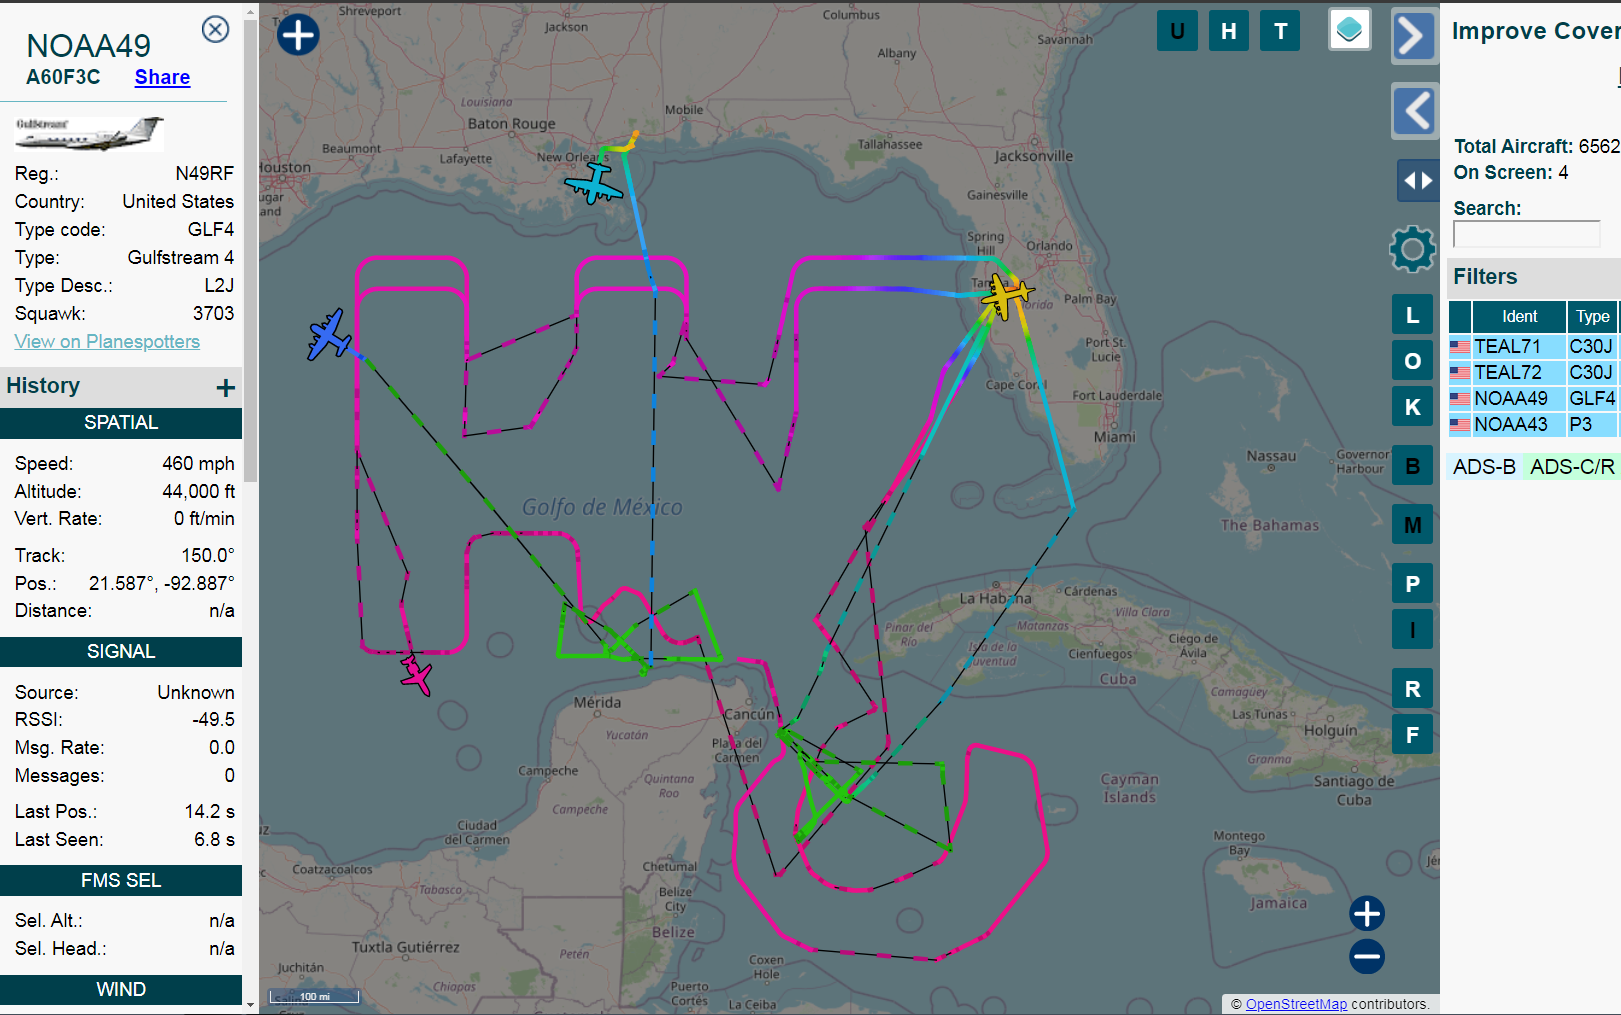This screenshot has width=1621, height=1015.
Task: Click the A60F3C hex code
Action: point(63,77)
